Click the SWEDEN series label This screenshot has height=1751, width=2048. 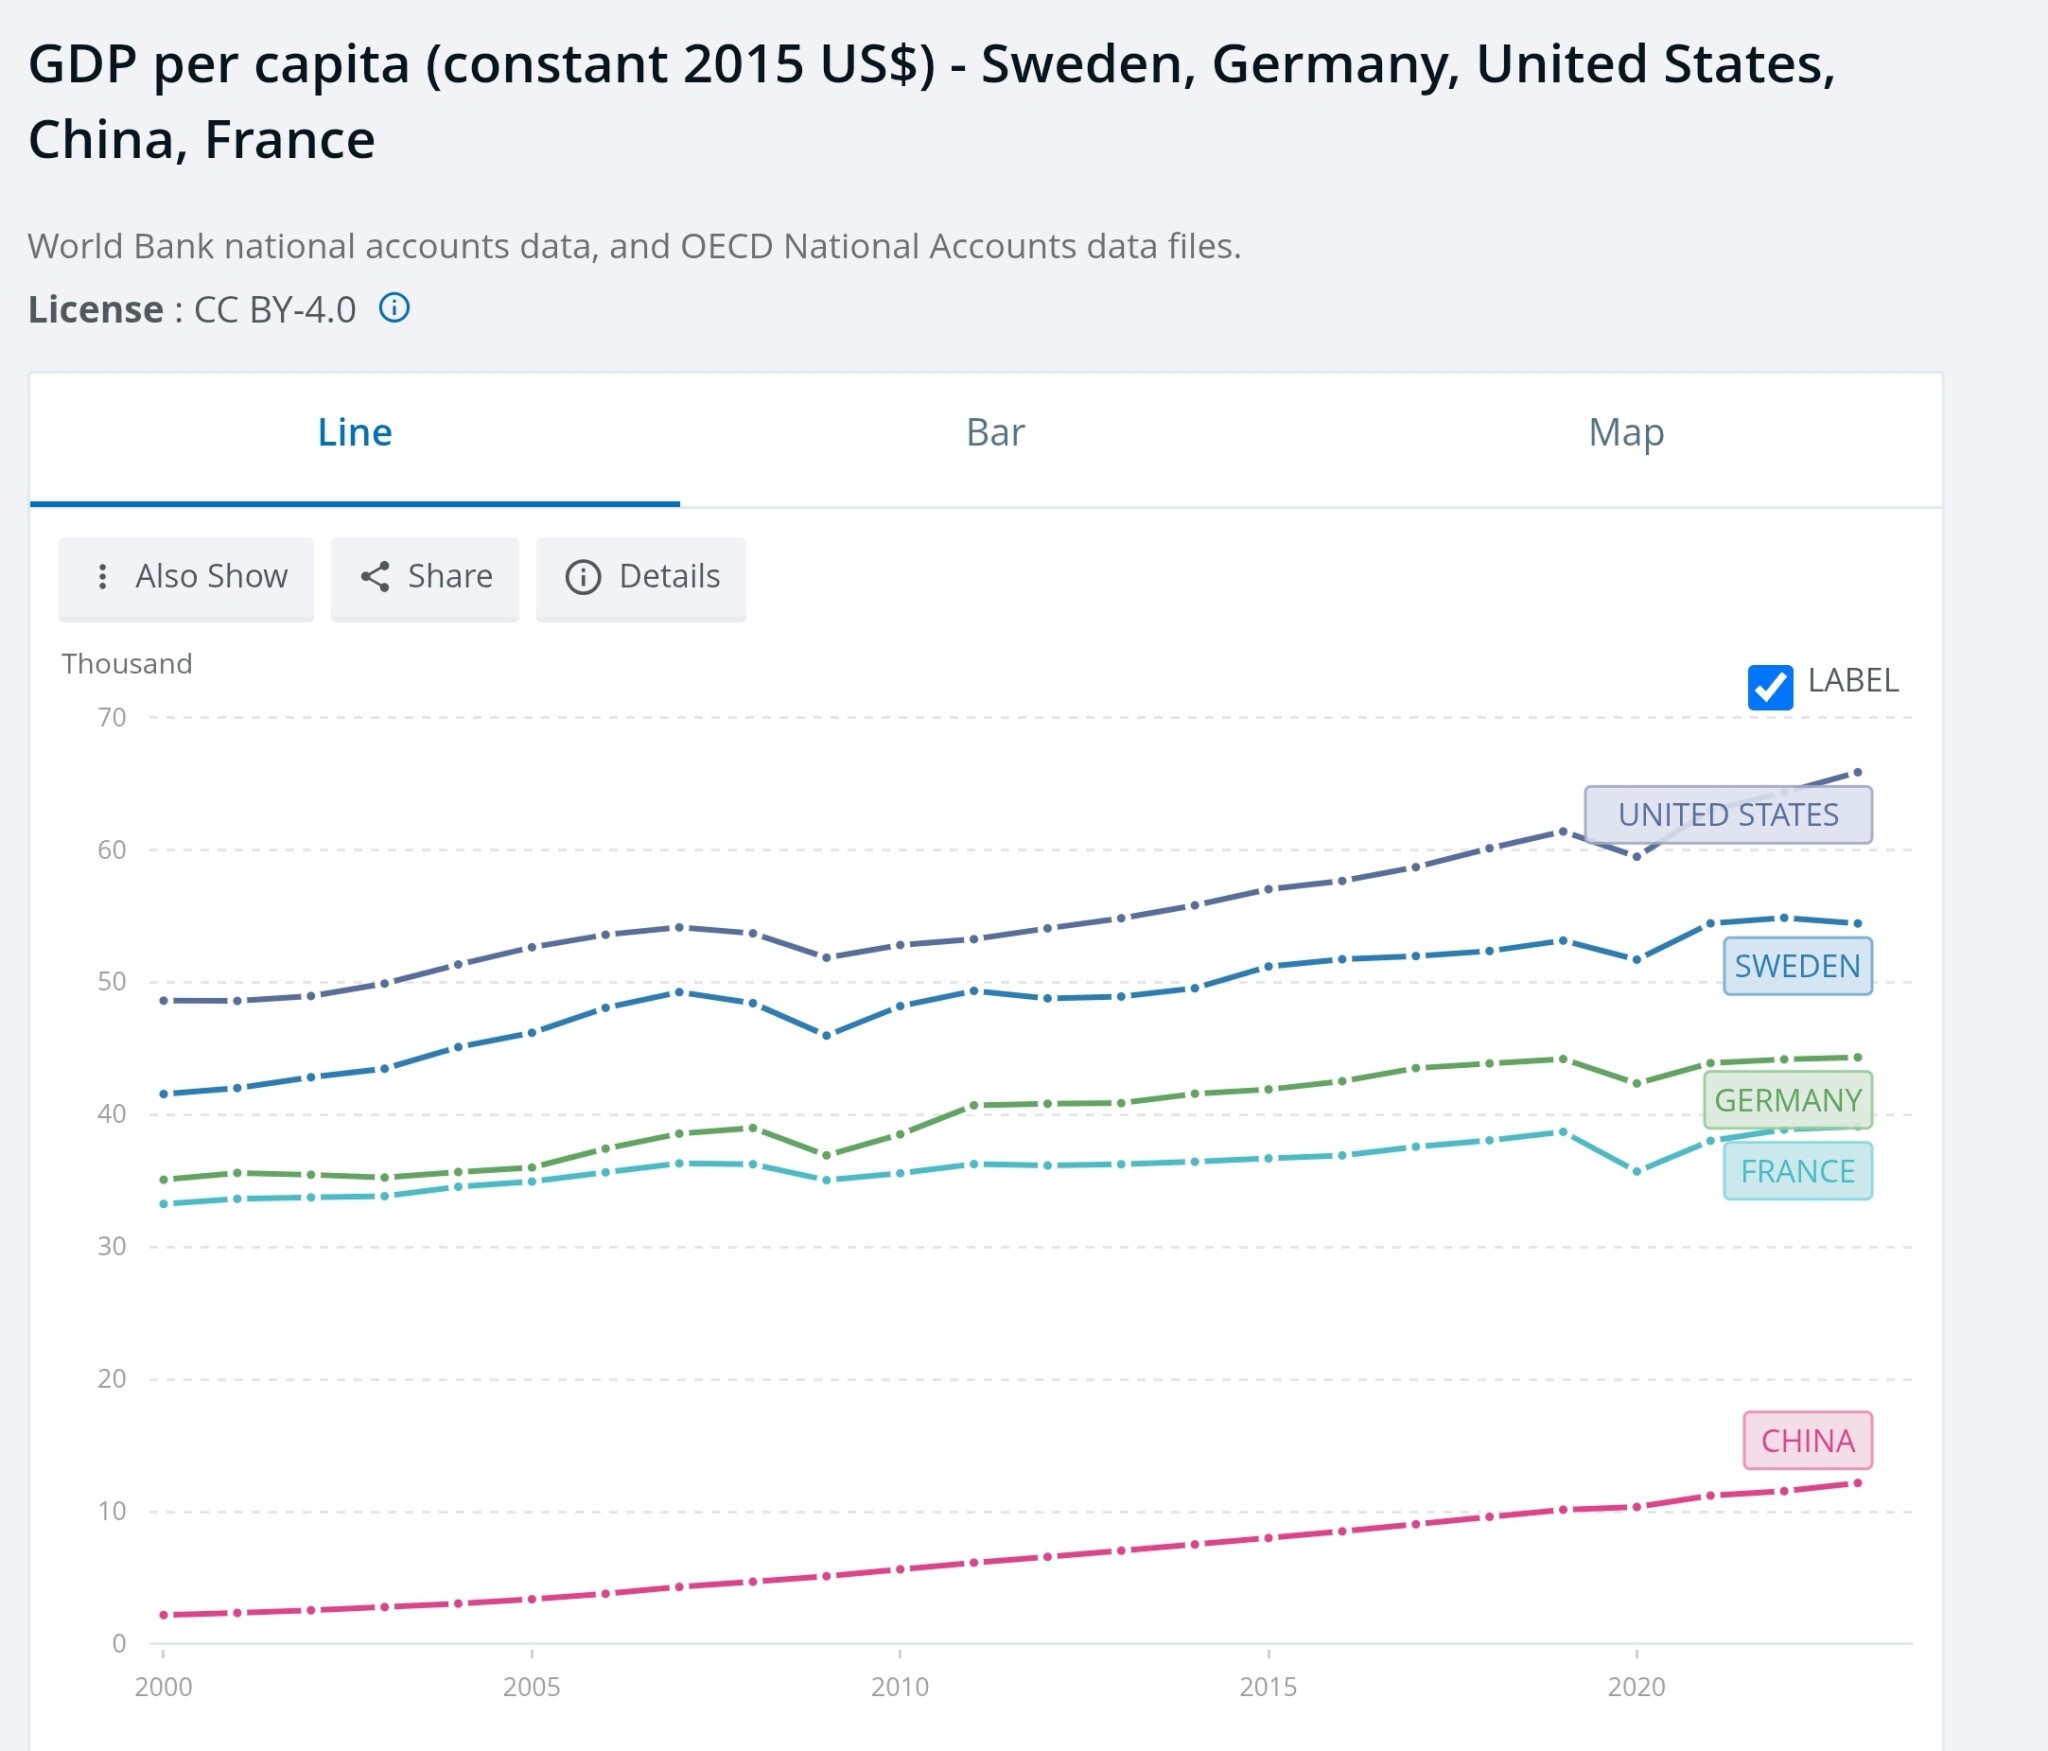tap(1797, 965)
